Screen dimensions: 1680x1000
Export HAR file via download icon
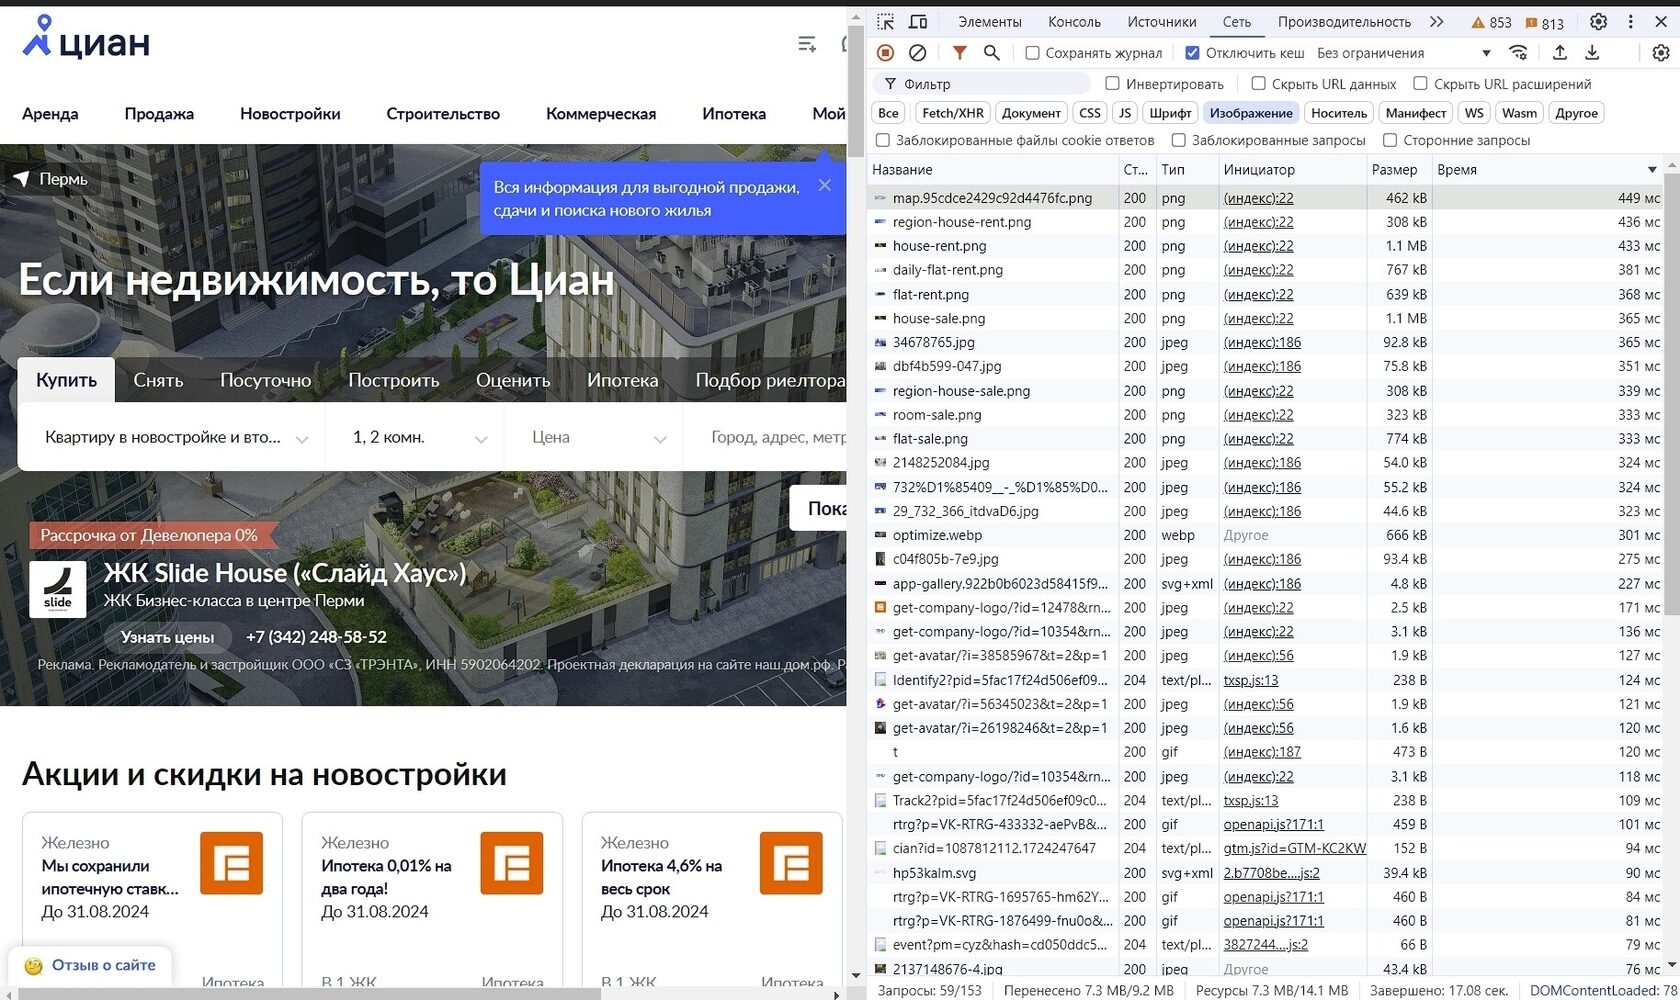click(x=1592, y=52)
